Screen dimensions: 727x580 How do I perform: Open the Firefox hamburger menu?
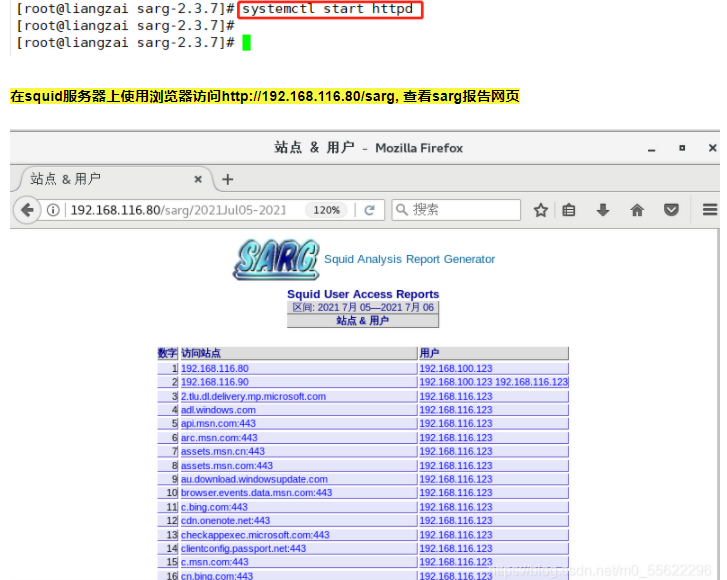click(710, 210)
